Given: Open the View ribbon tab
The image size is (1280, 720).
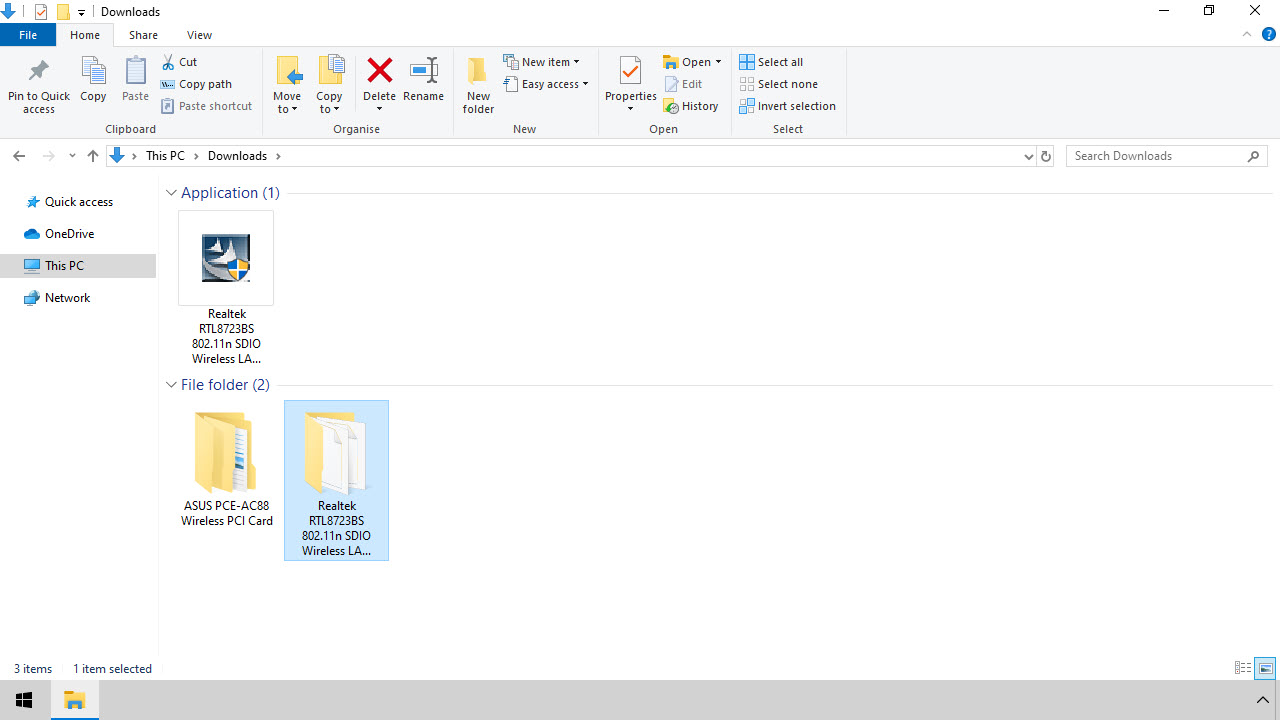Looking at the screenshot, I should coord(199,35).
